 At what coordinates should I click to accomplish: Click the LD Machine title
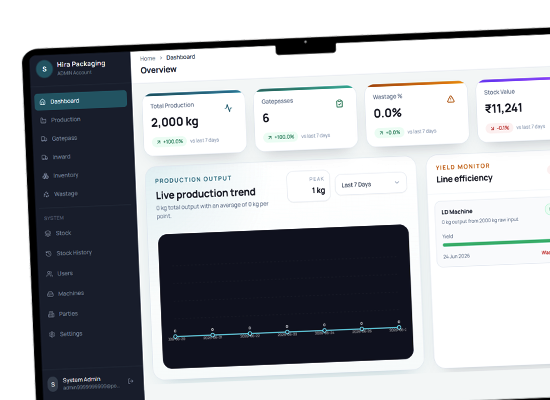[457, 212]
